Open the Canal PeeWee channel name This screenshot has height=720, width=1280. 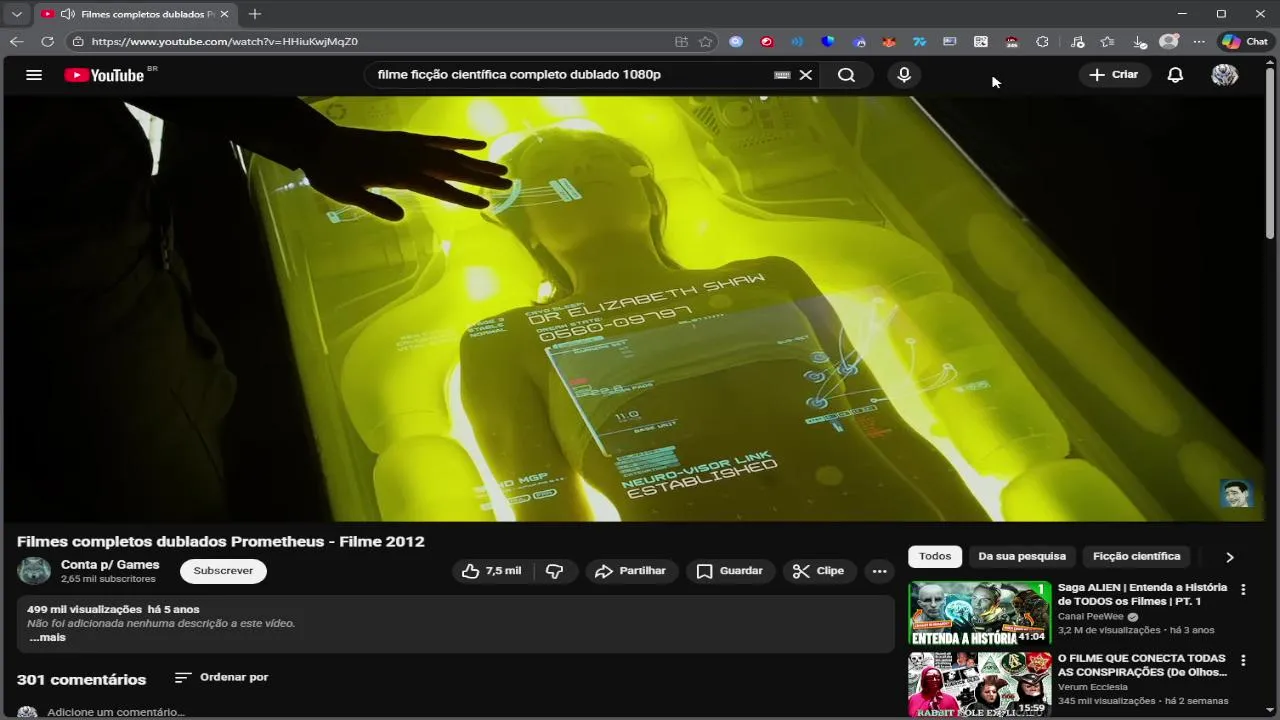tap(1091, 617)
